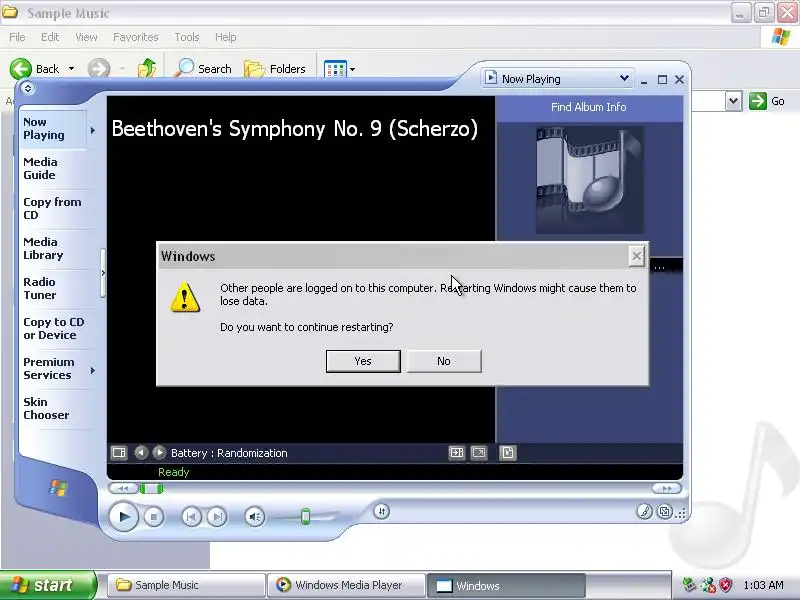Click Find Album Info link

(x=588, y=107)
